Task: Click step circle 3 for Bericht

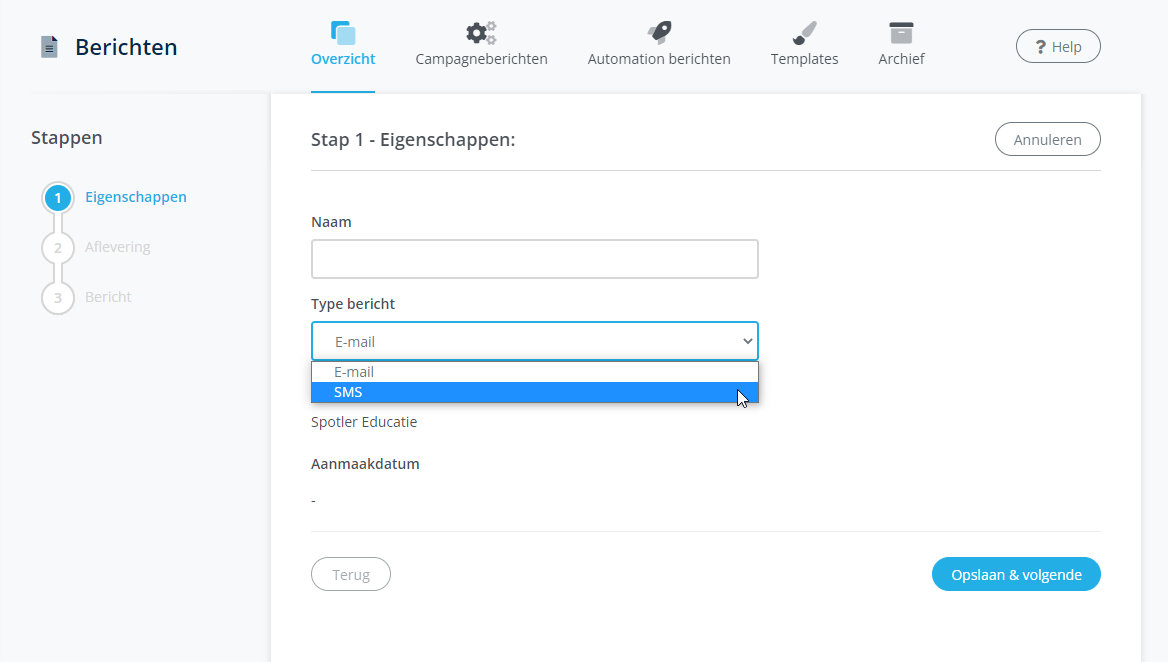Action: [57, 297]
